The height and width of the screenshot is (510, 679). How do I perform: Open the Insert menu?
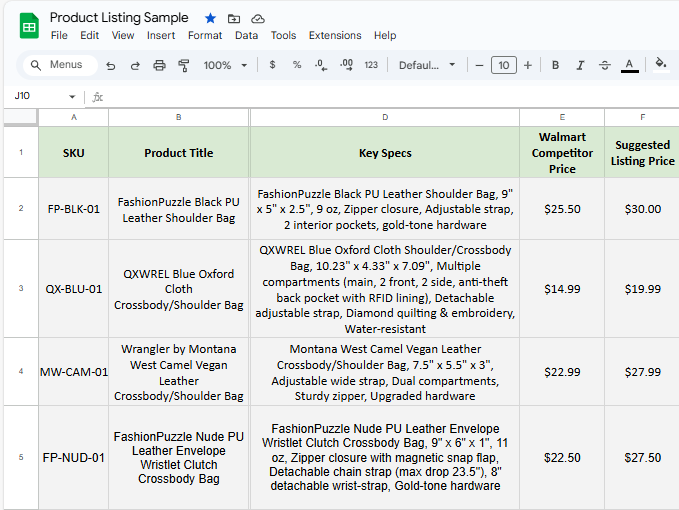tap(161, 36)
